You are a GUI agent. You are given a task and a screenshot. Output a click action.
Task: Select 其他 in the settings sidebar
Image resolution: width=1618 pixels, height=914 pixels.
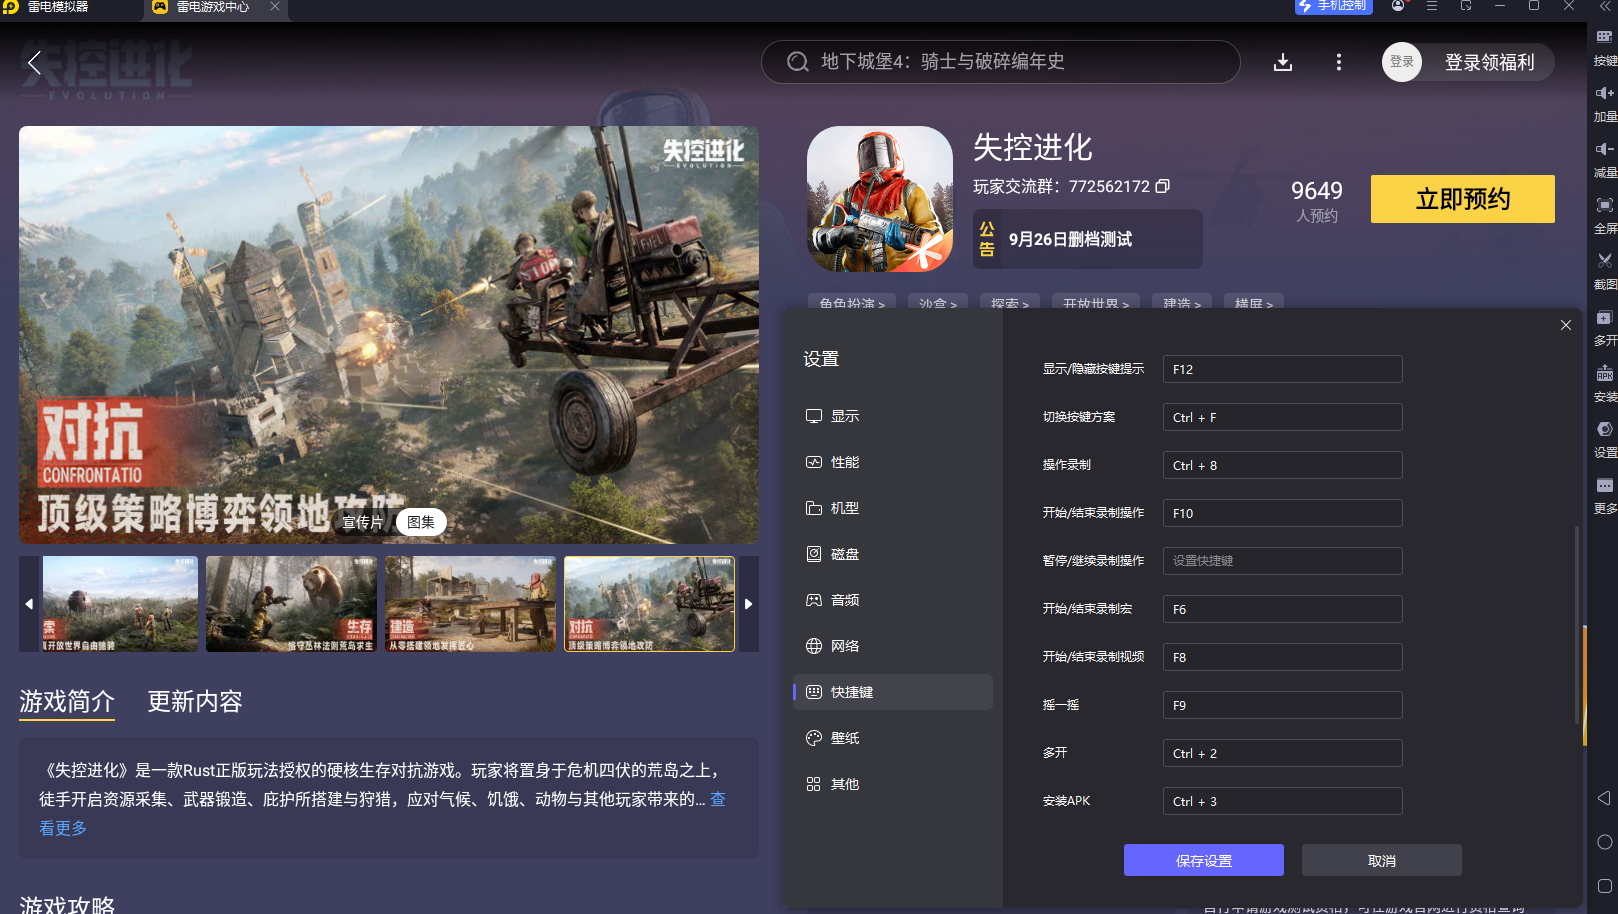893,784
